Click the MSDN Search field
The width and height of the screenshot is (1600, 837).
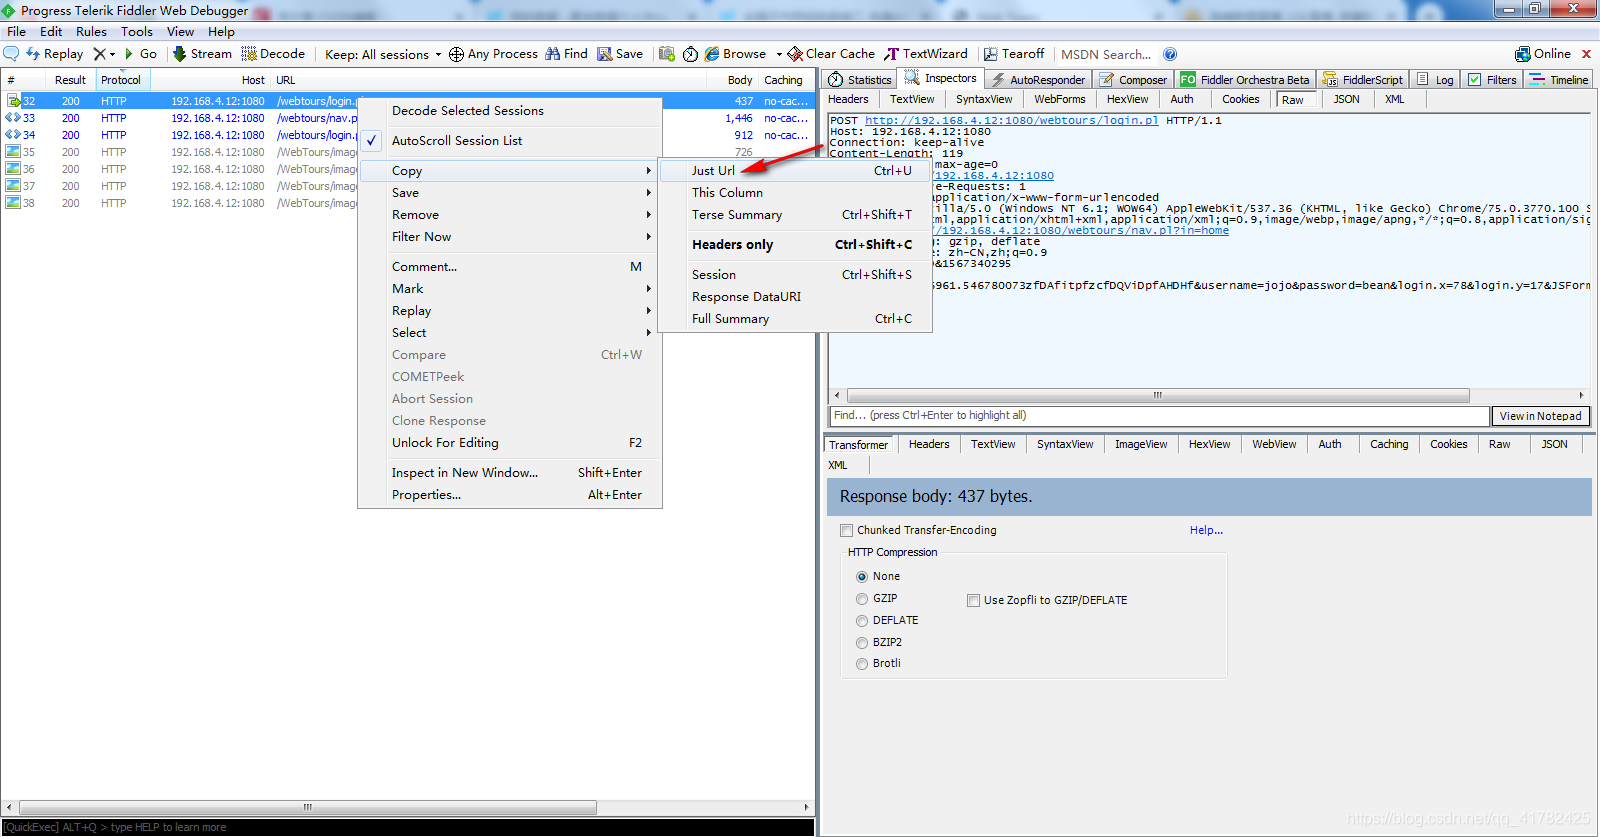1107,54
